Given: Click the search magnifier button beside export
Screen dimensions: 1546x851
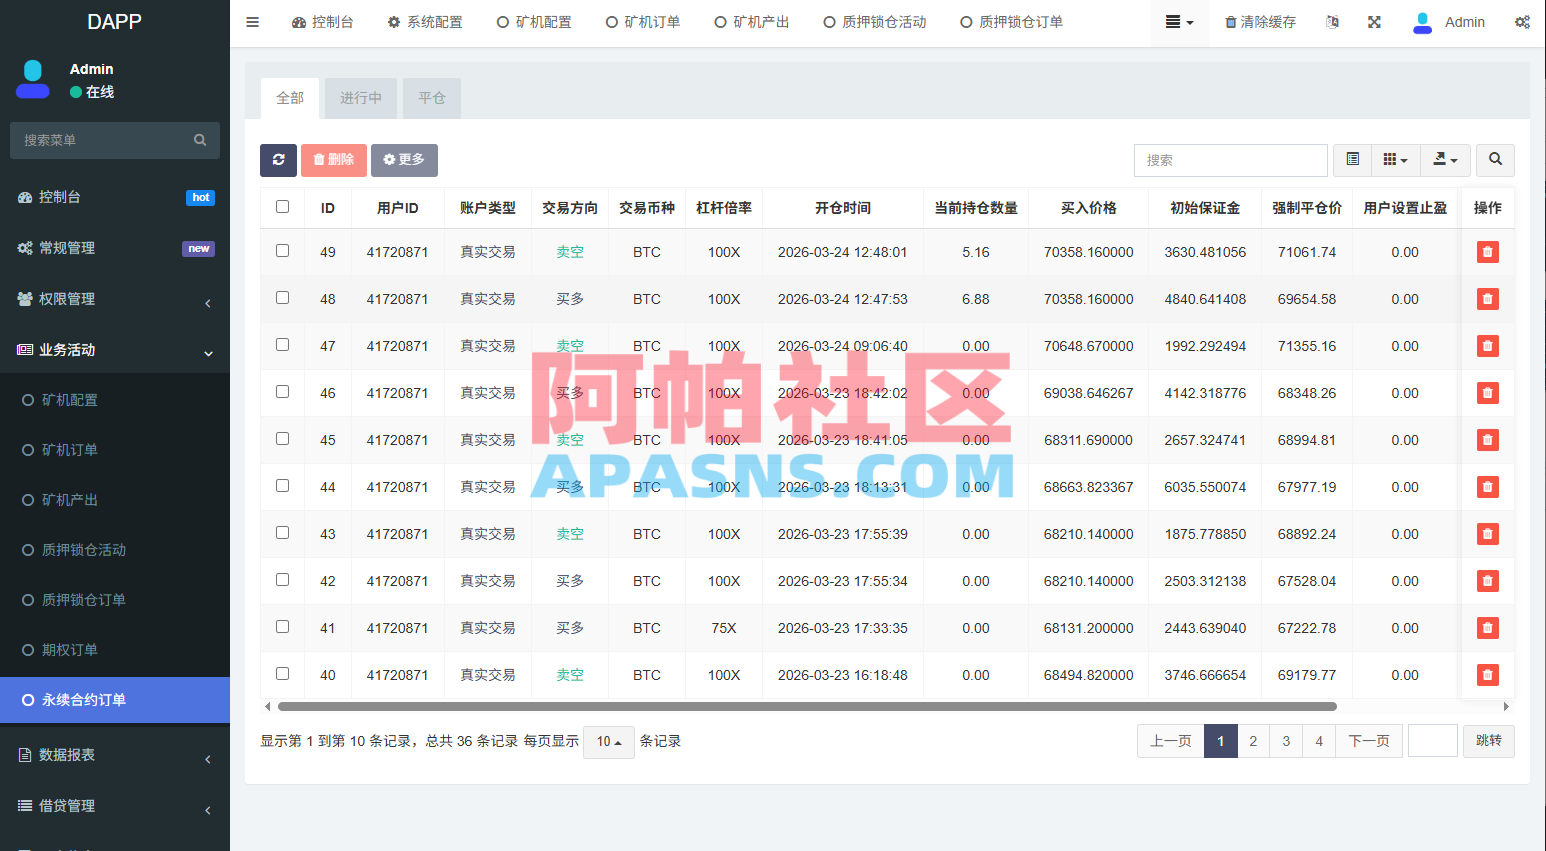Looking at the screenshot, I should click(x=1495, y=160).
